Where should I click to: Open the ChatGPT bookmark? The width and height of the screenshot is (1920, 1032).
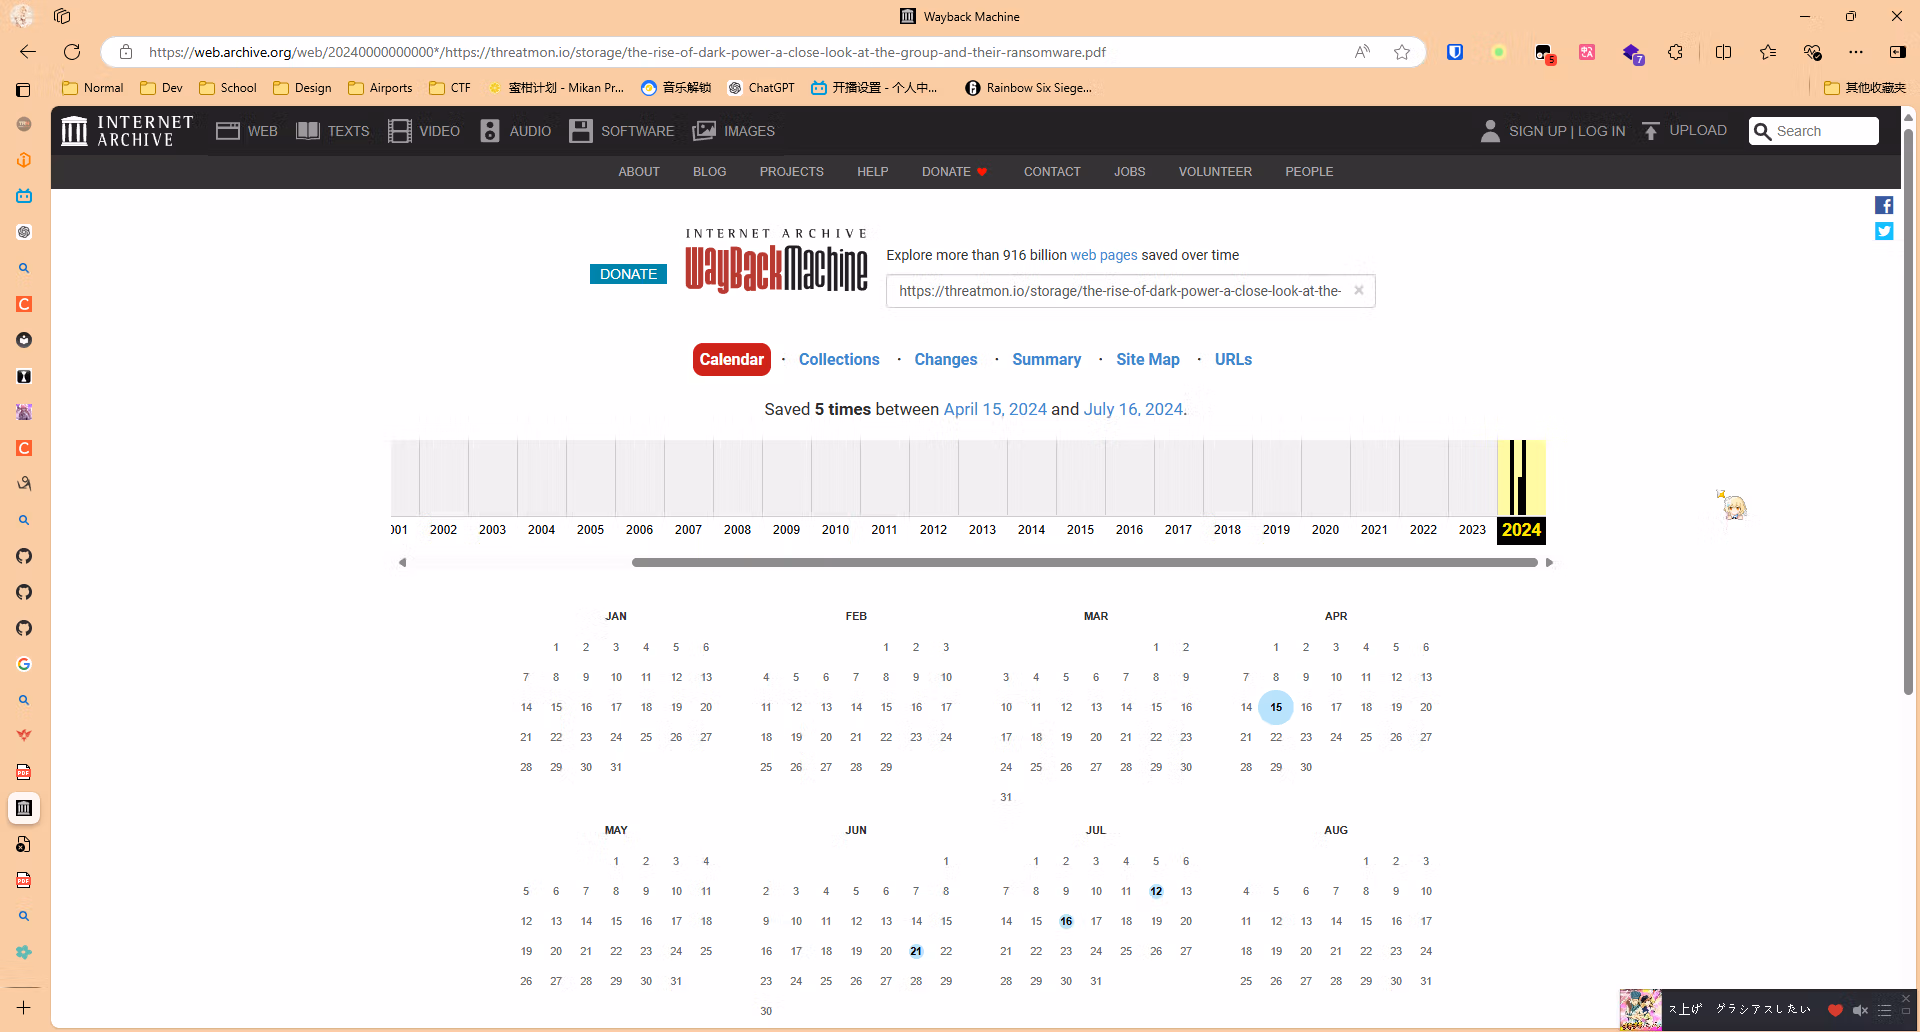pyautogui.click(x=761, y=88)
